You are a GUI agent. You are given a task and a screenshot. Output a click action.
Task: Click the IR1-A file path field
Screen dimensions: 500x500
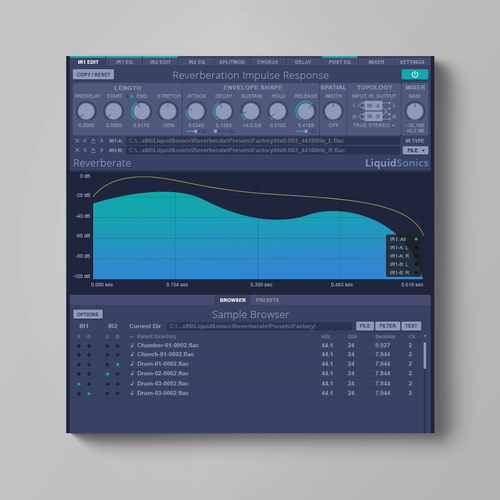click(x=263, y=141)
